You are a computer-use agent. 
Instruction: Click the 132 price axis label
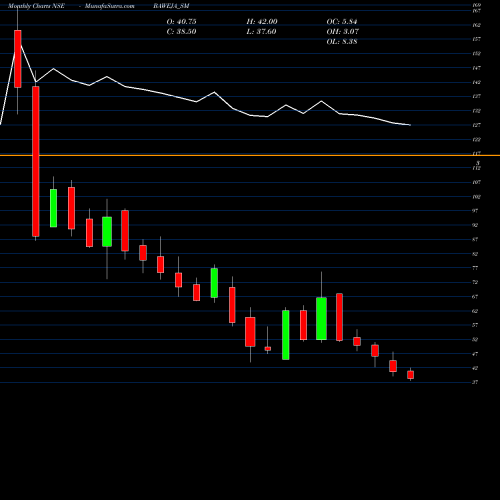pyautogui.click(x=476, y=111)
